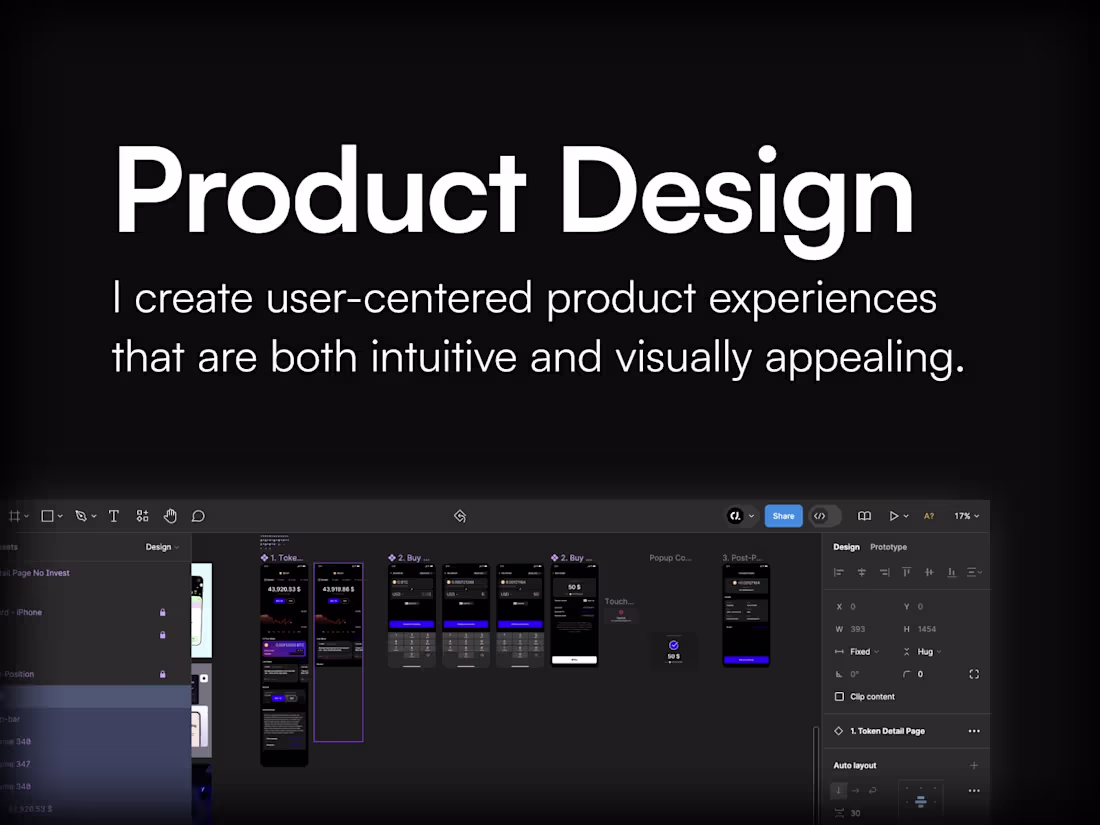Lock the iPhone layer in the sidebar
This screenshot has width=1100, height=825.
162,613
